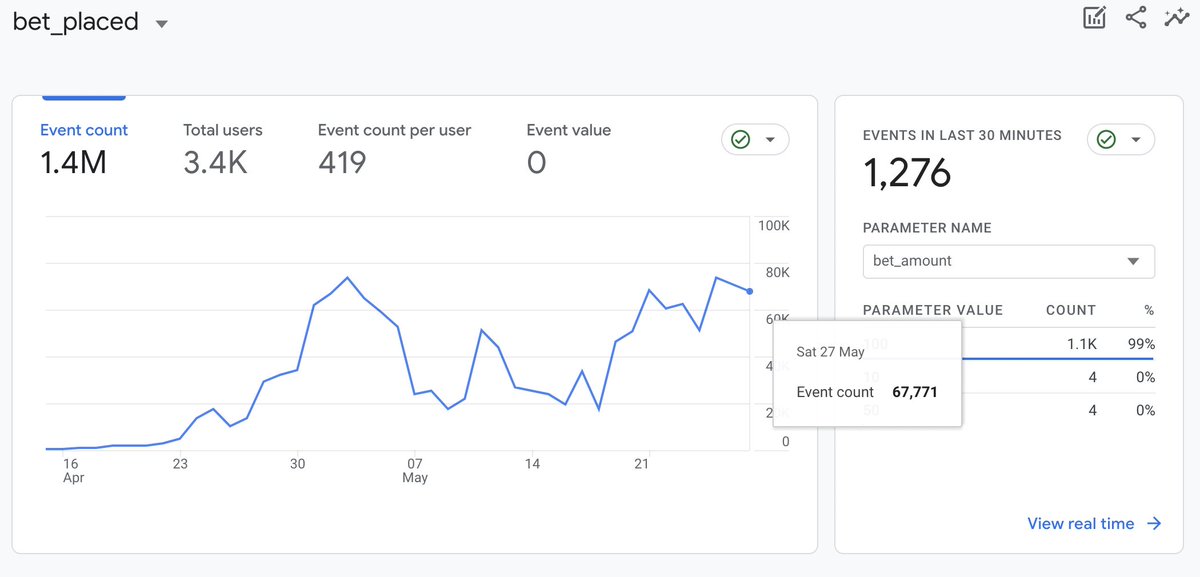1200x577 pixels.
Task: Click the 3.4K total users value
Action: (215, 162)
